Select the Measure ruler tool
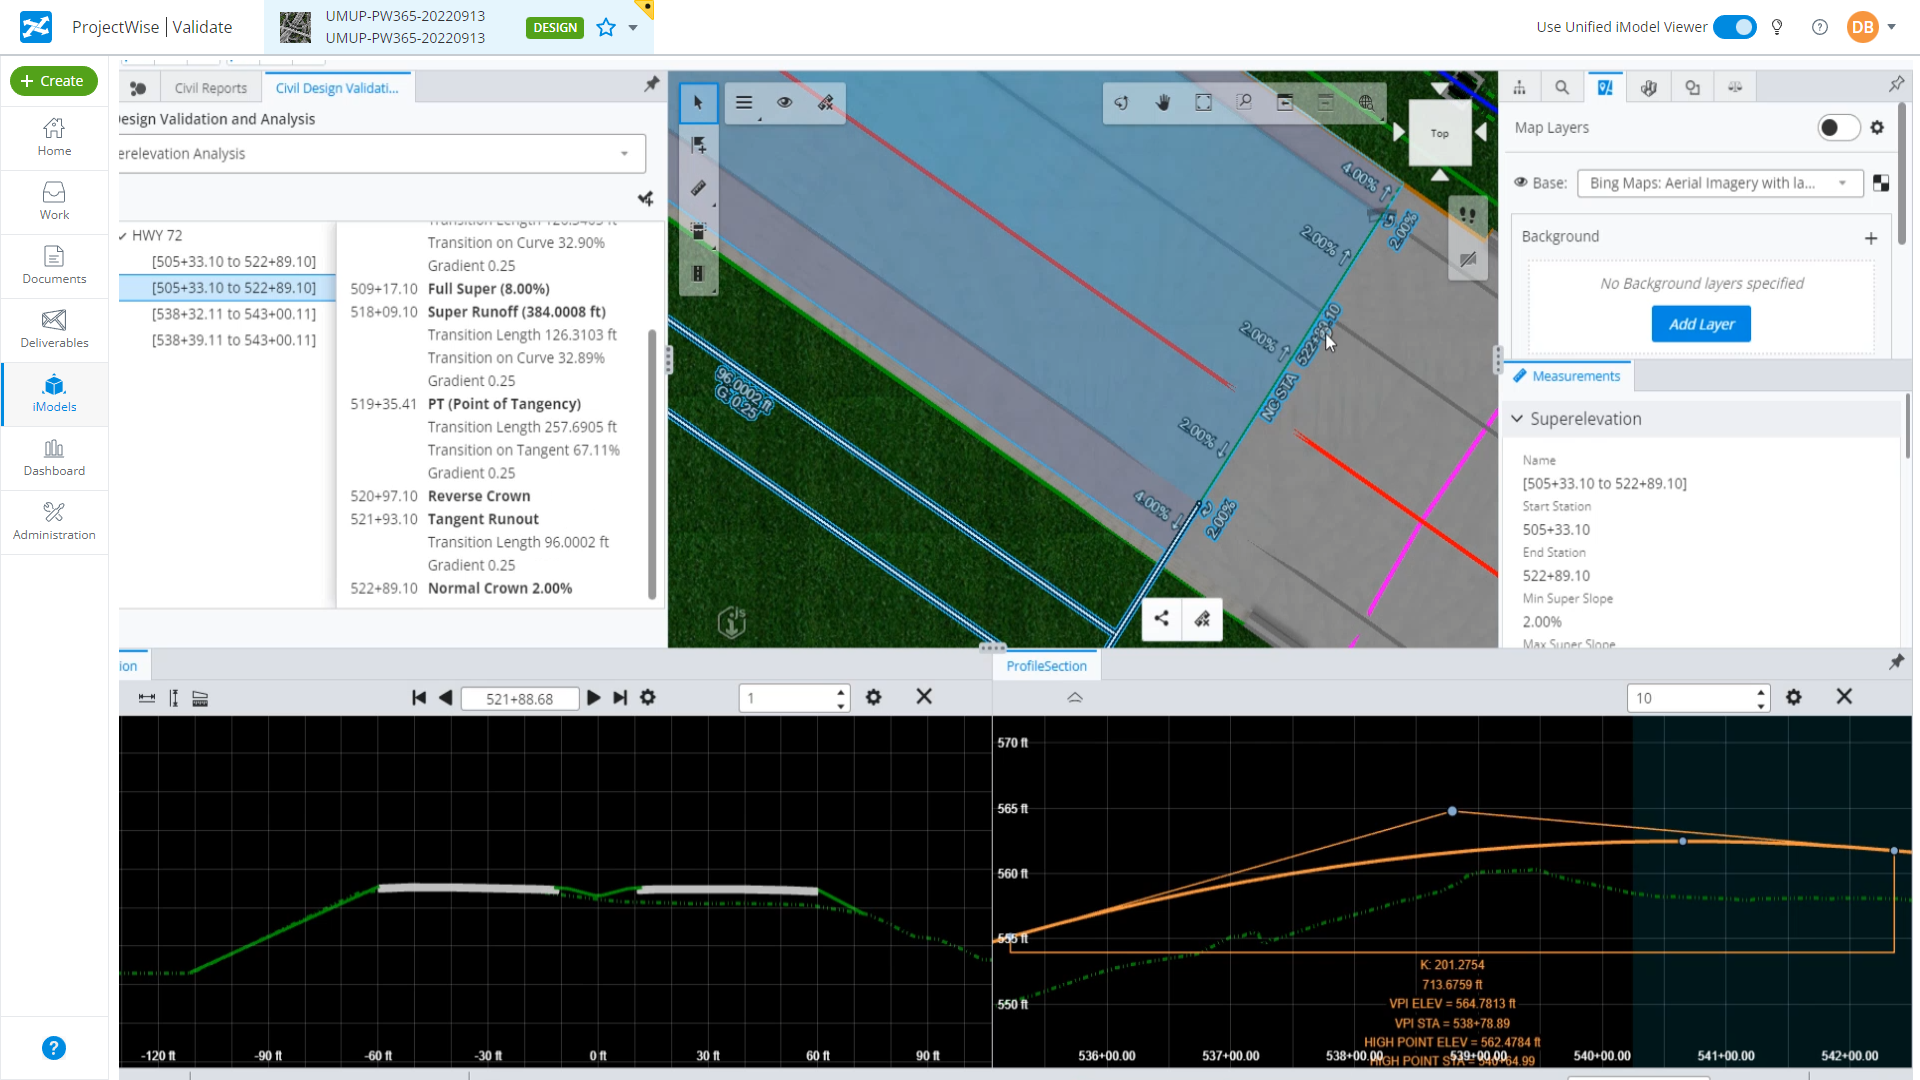 (x=698, y=188)
